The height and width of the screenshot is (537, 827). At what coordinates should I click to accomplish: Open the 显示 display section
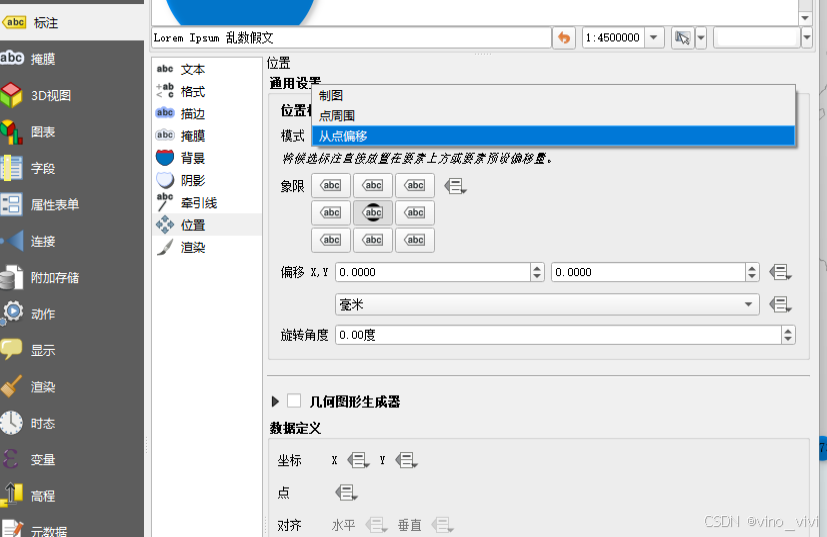(71, 350)
